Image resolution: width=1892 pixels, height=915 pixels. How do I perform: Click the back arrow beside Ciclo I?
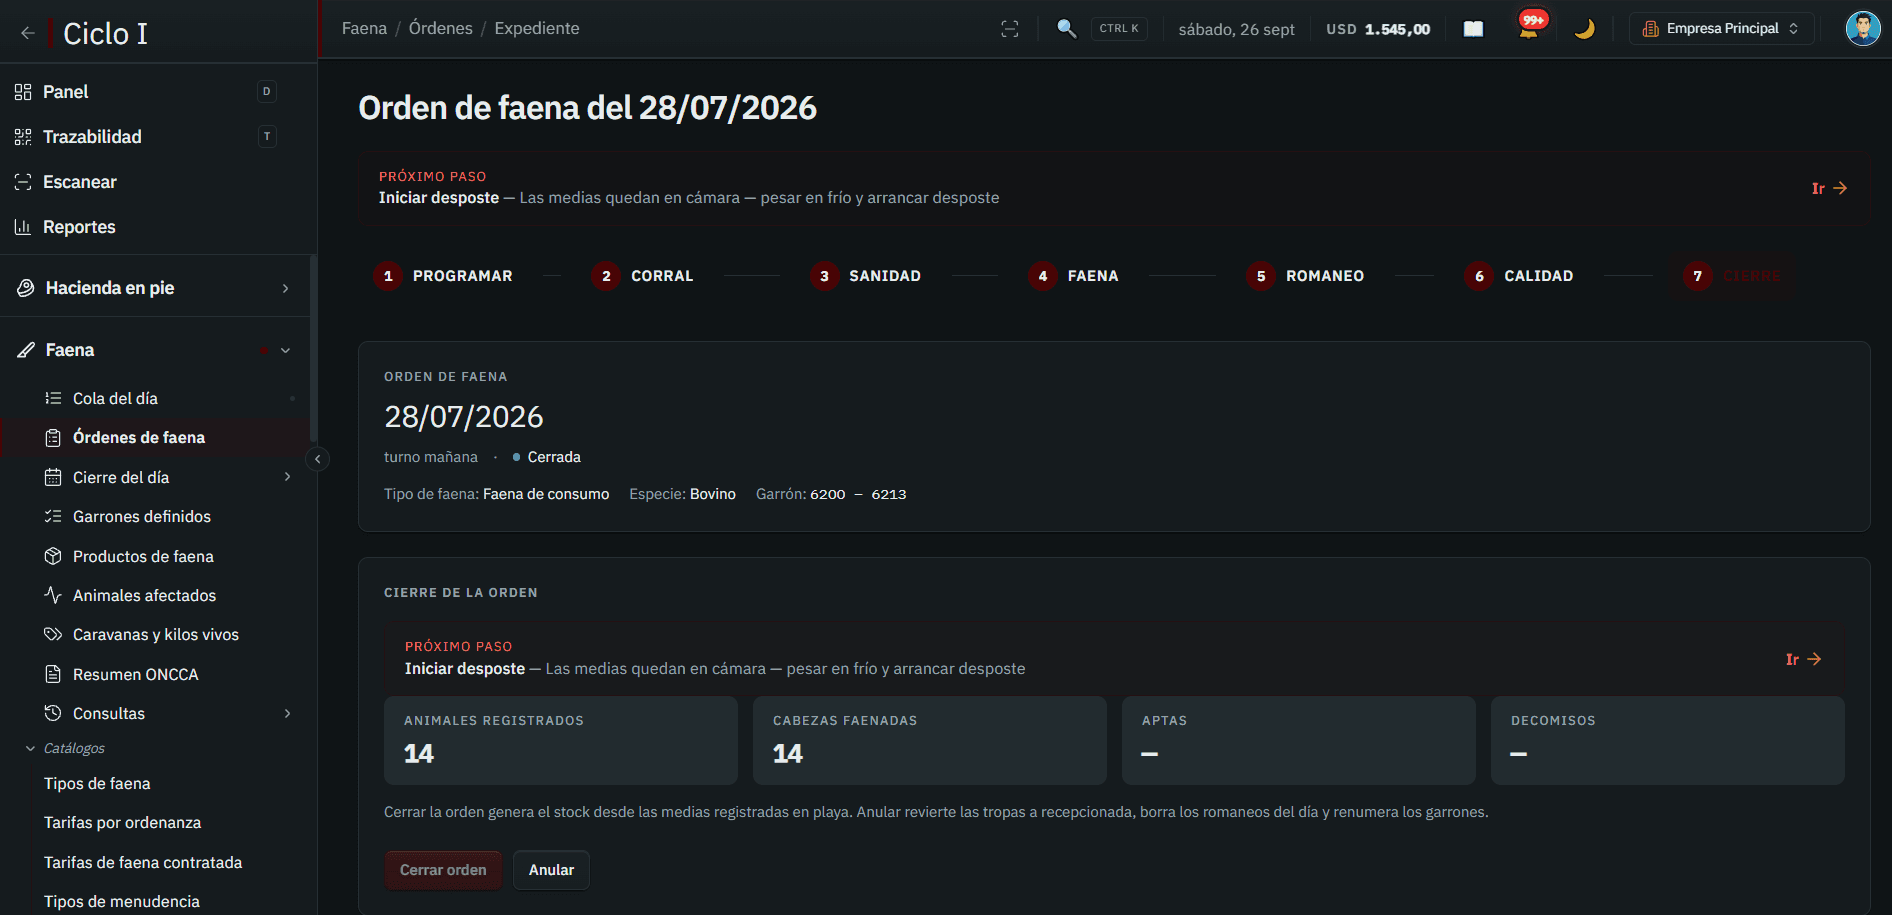pyautogui.click(x=28, y=33)
